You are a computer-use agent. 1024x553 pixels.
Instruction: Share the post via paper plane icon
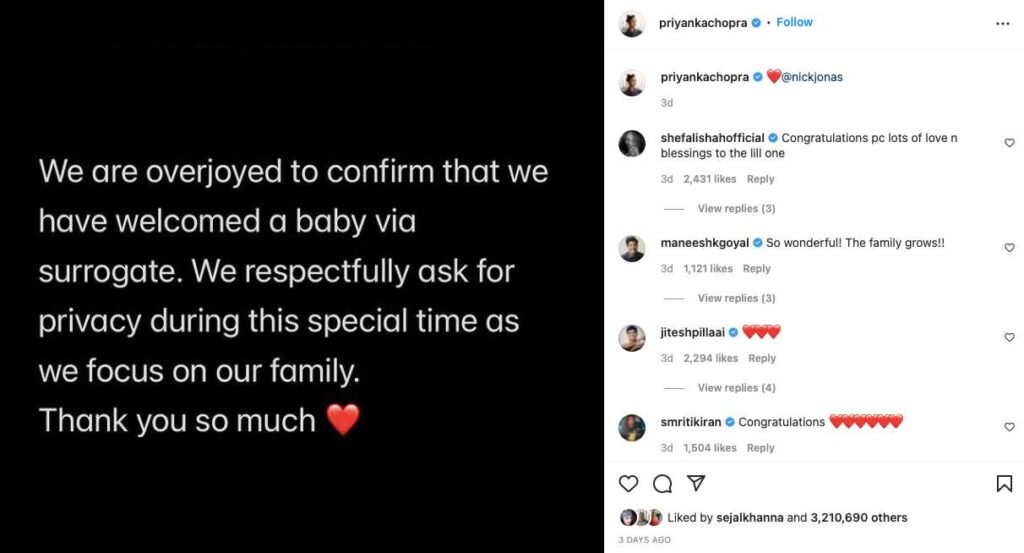point(696,484)
